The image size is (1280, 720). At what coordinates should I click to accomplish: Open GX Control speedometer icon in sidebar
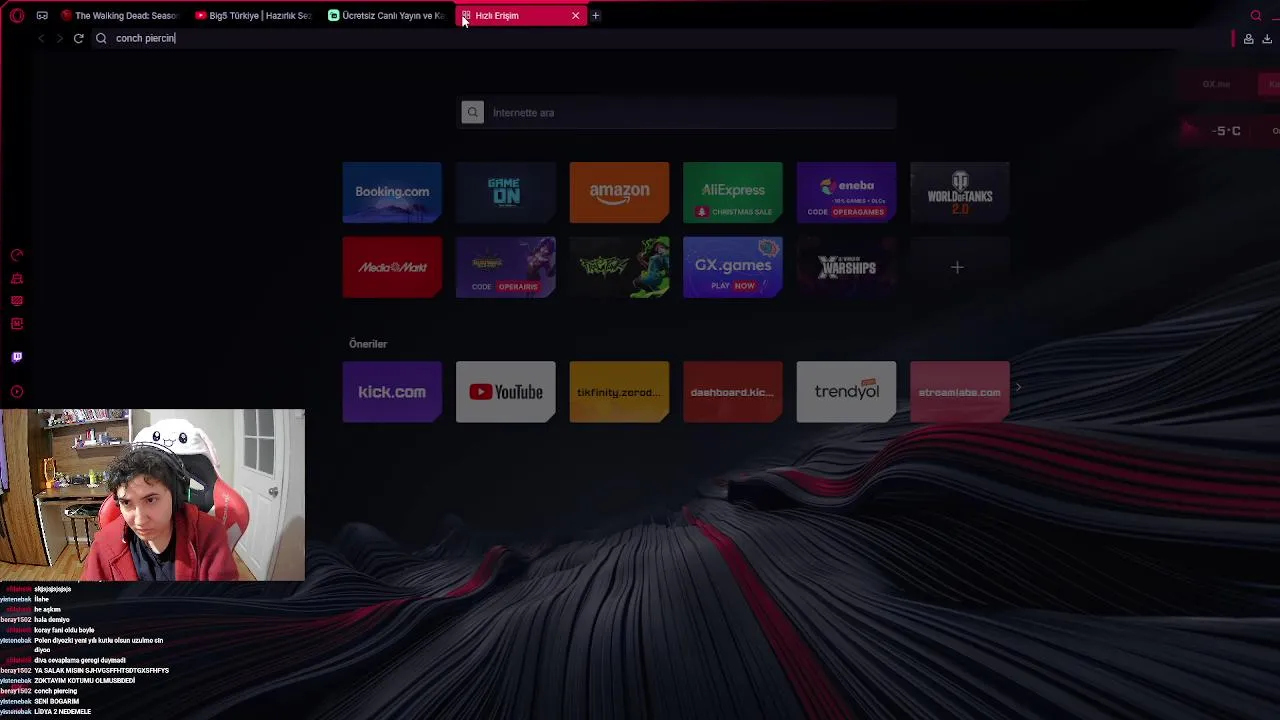point(16,256)
